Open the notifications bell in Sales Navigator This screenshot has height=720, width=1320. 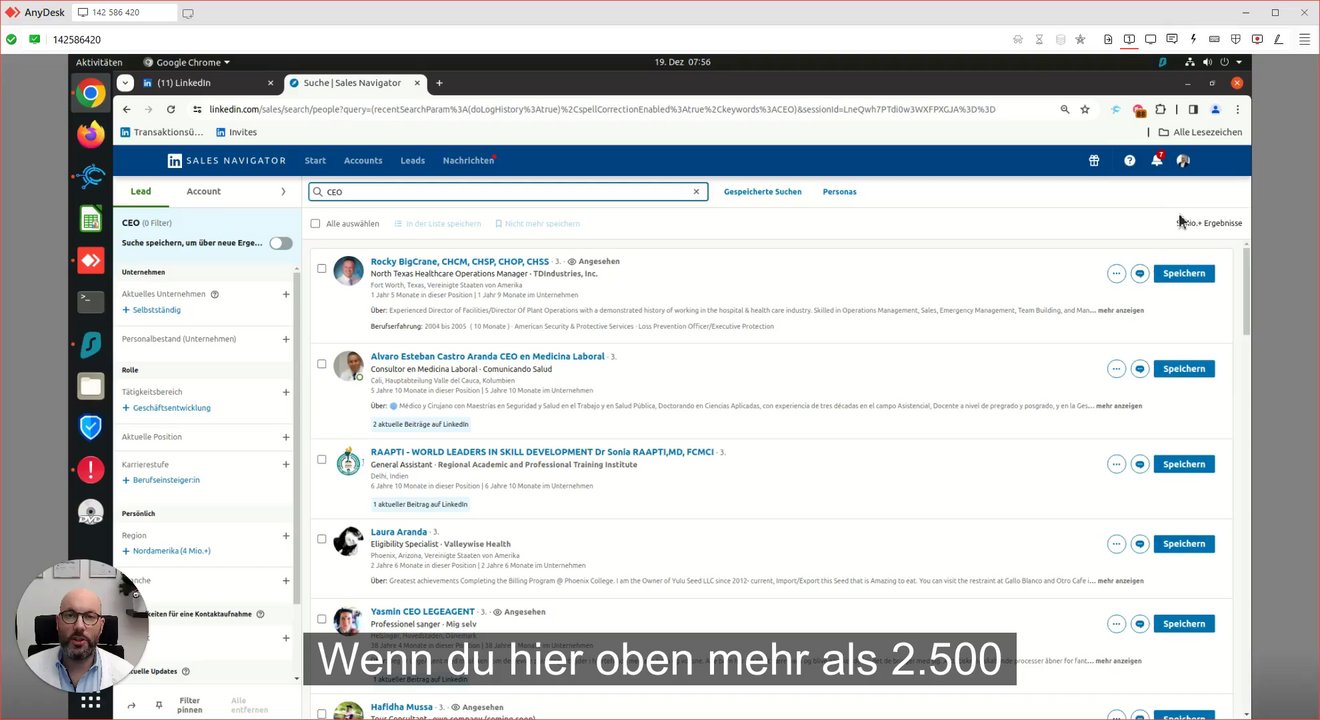tap(1157, 160)
